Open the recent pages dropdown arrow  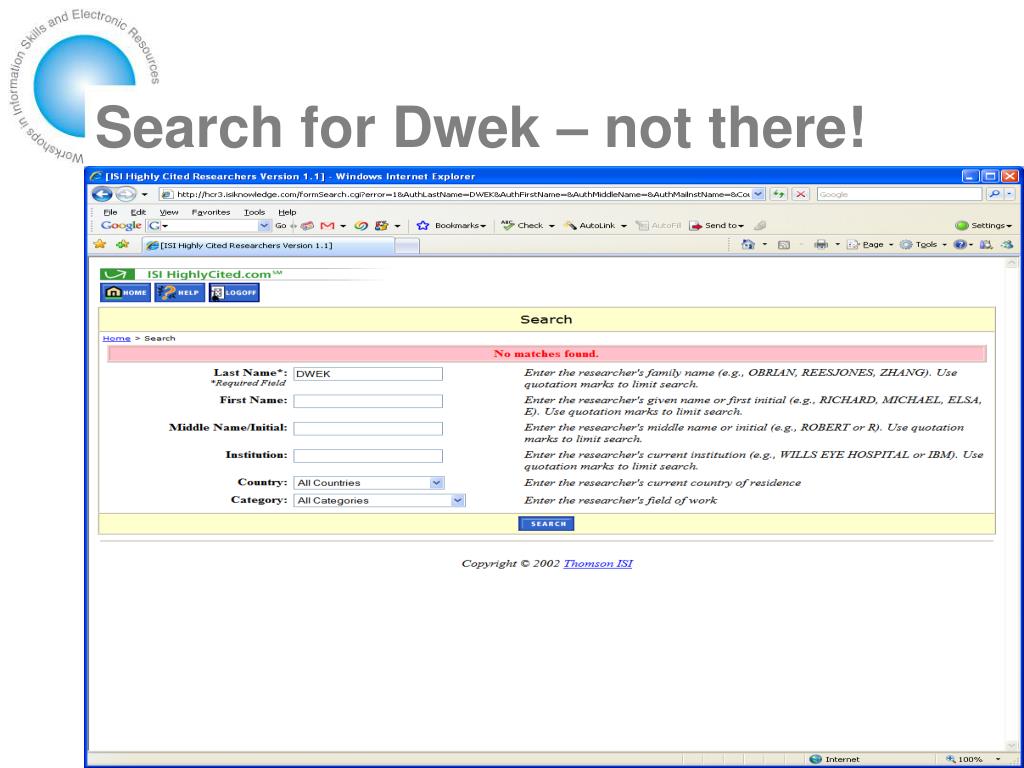coord(144,194)
